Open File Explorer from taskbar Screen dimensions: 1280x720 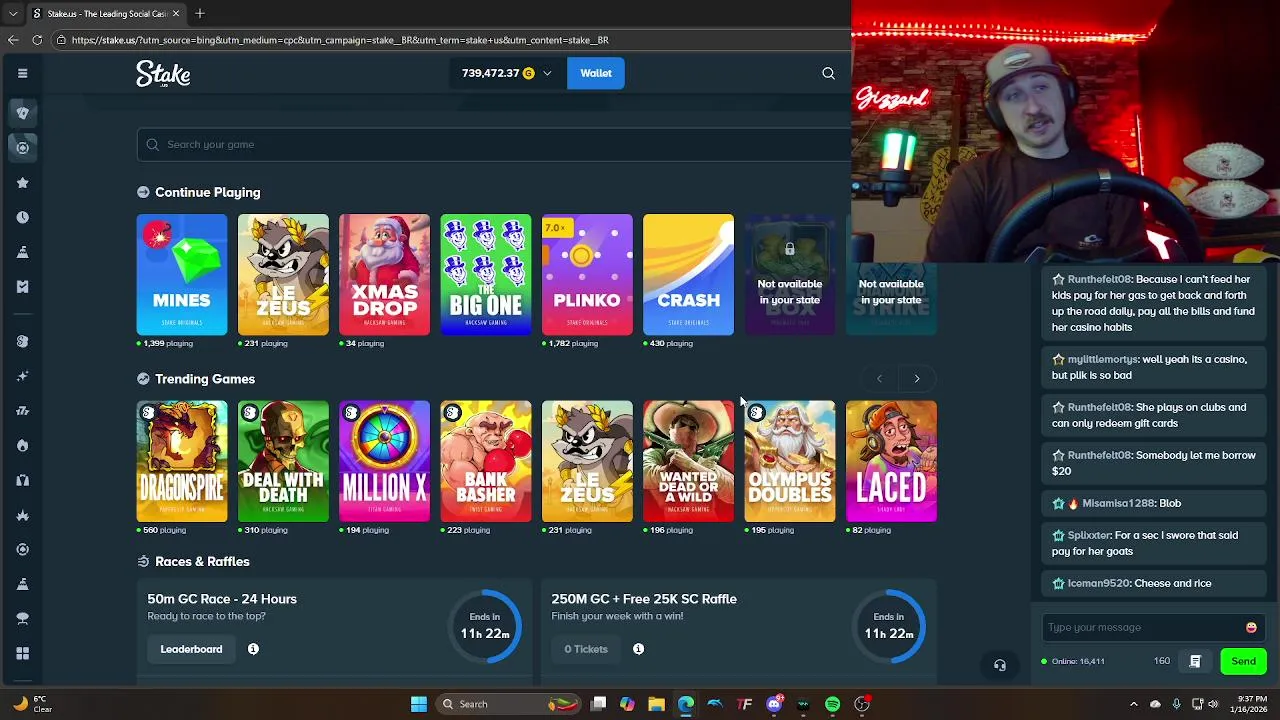click(x=656, y=704)
